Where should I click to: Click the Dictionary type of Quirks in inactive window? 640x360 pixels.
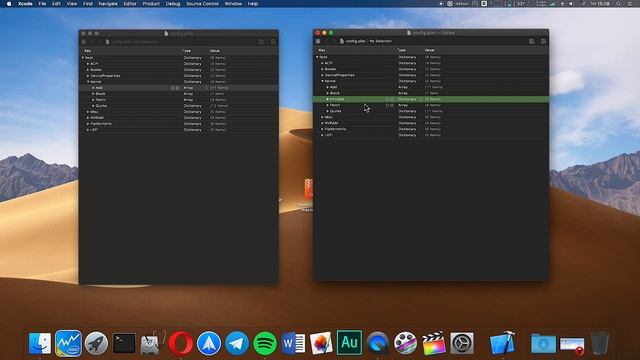coord(193,106)
